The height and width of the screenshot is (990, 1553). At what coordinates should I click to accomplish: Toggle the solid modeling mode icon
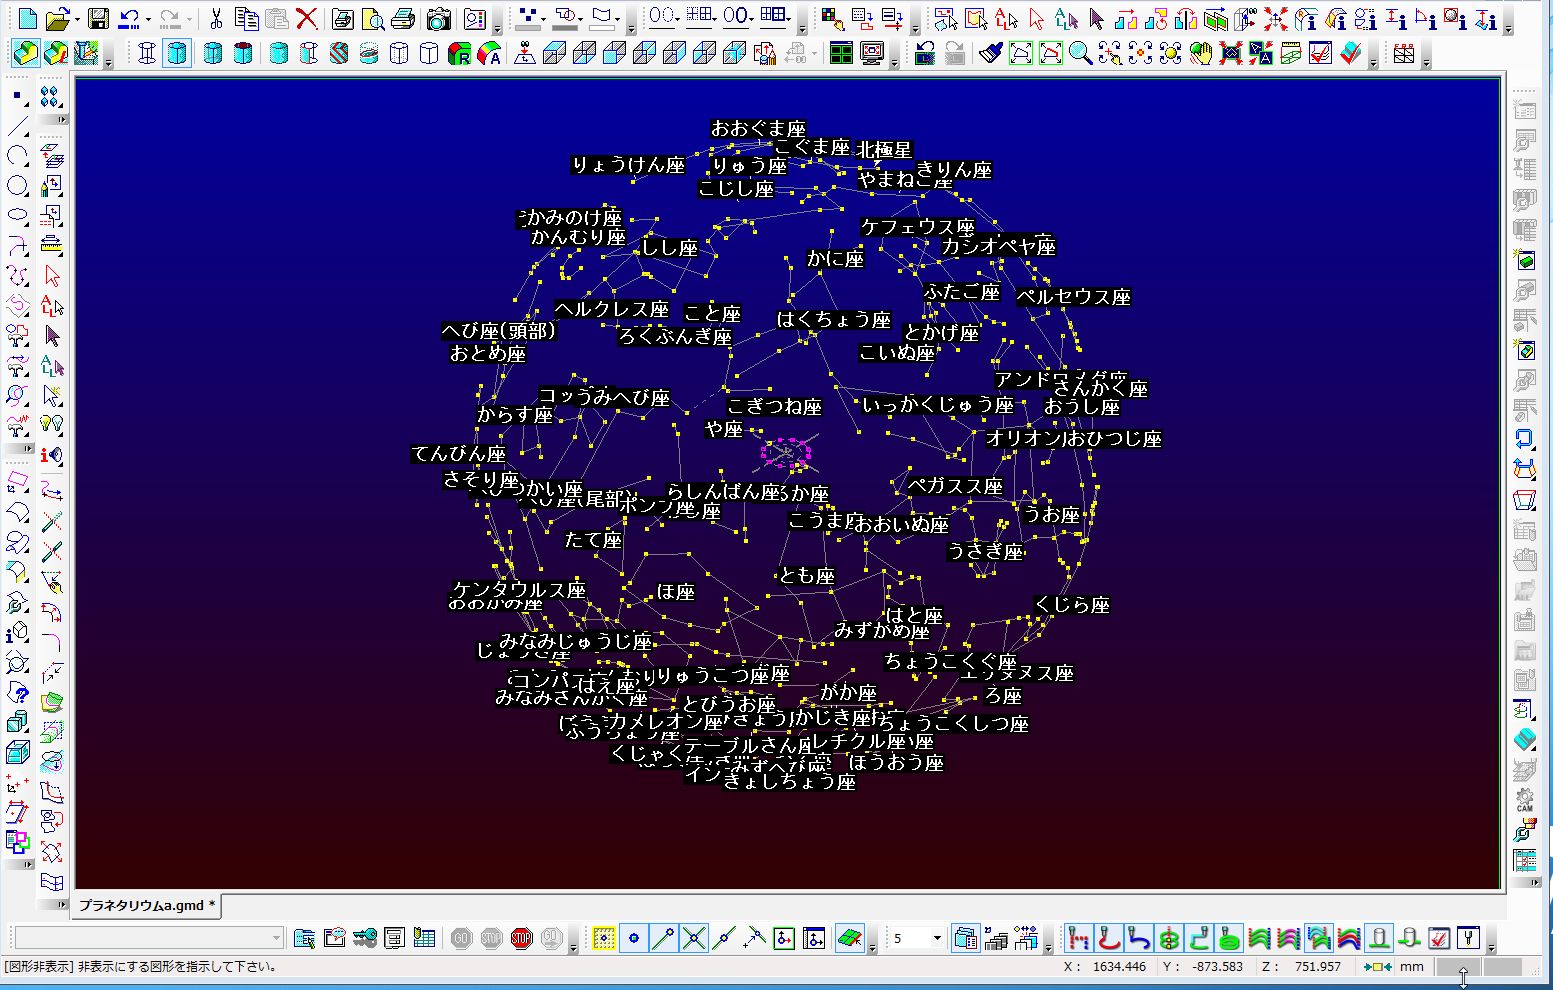click(26, 53)
